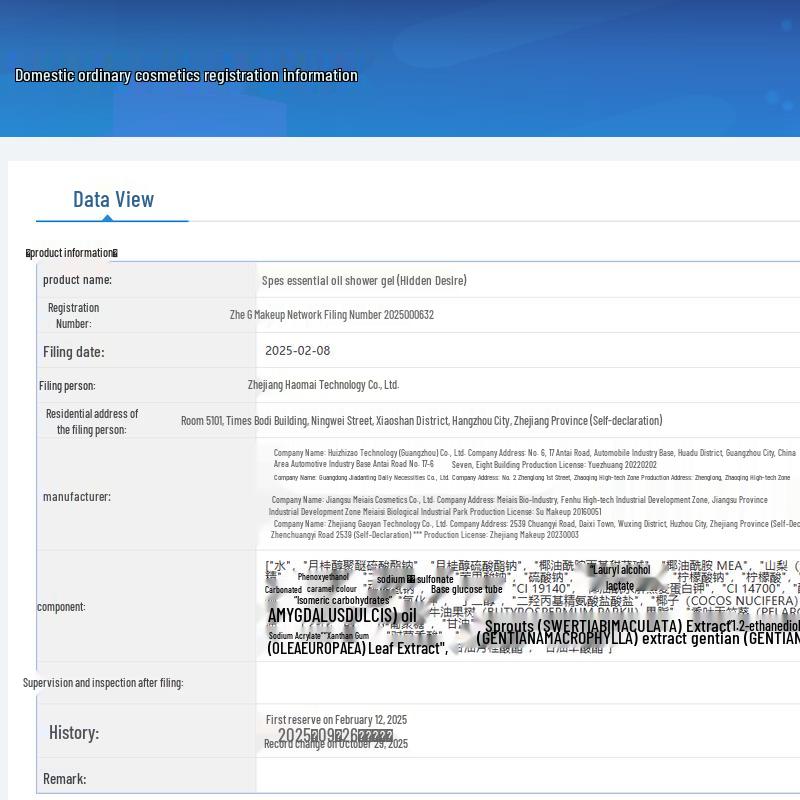This screenshot has height=800, width=800.
Task: Select 'AMYGDALUSDULCIS) oil' ingredient text
Action: (x=342, y=615)
